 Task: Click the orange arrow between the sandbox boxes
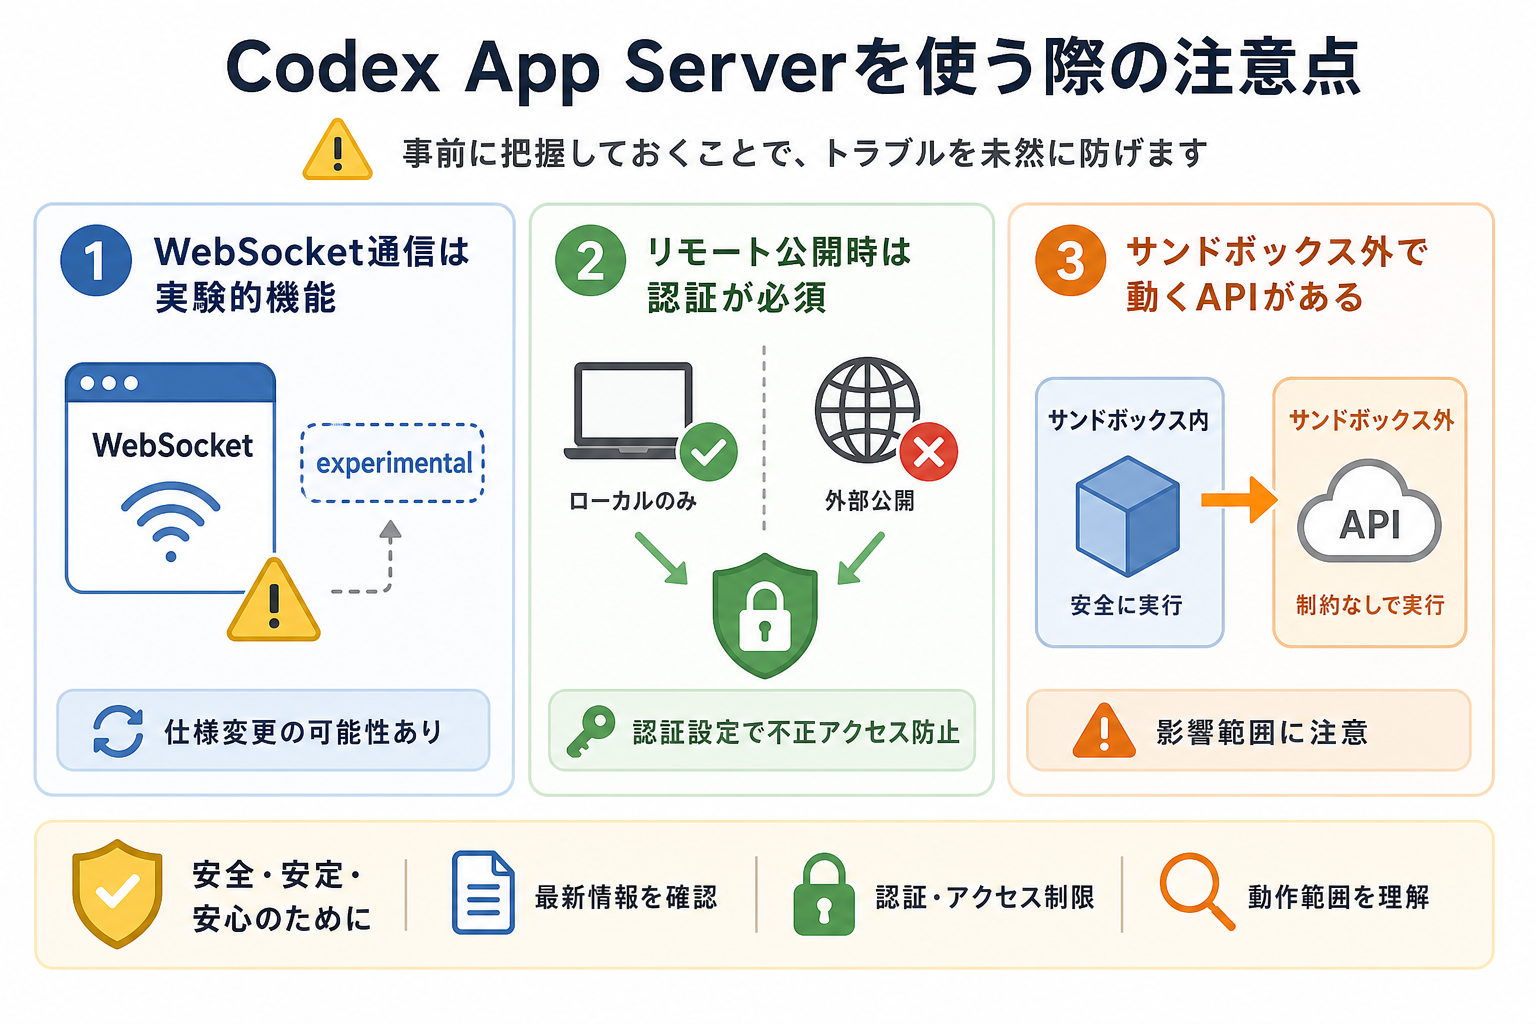pyautogui.click(x=1239, y=499)
